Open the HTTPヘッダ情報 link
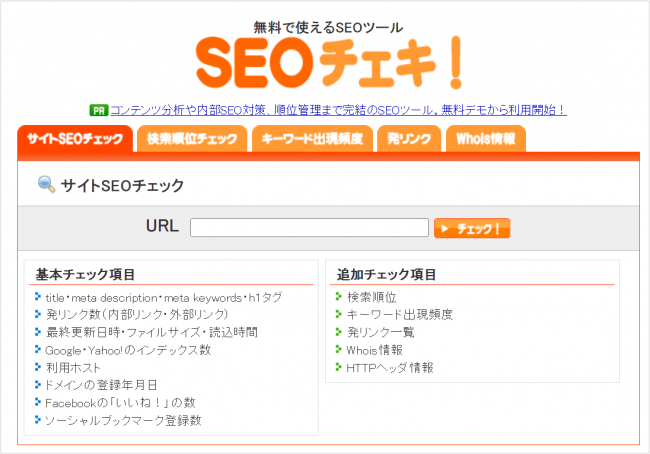650x454 pixels. tap(390, 368)
